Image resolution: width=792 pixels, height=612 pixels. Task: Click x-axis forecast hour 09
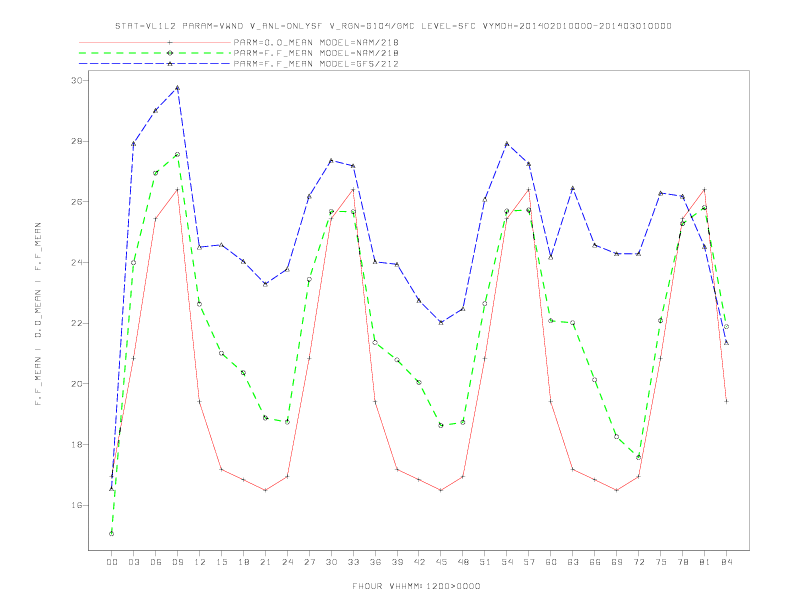tap(177, 562)
